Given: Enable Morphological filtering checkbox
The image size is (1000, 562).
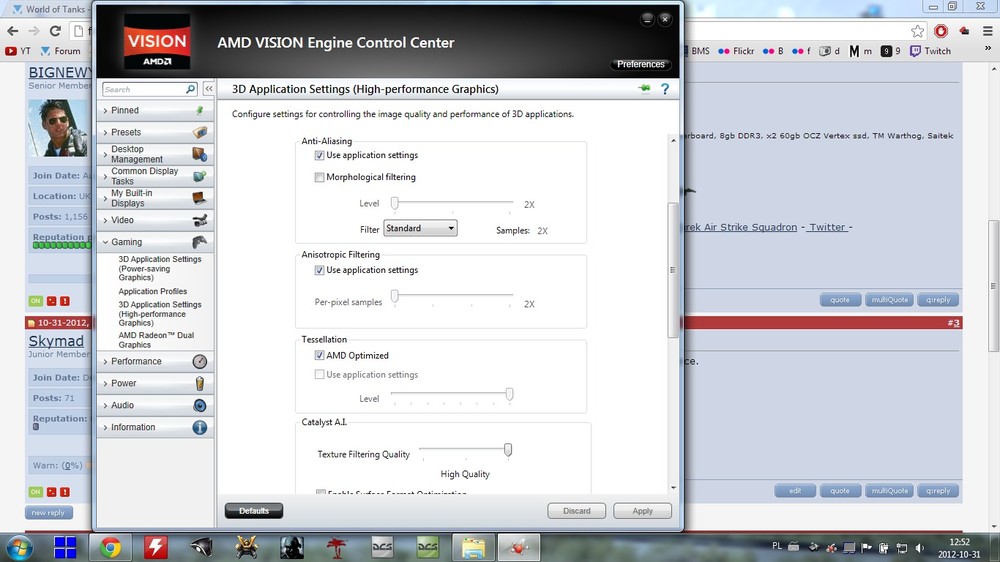Looking at the screenshot, I should pyautogui.click(x=319, y=177).
